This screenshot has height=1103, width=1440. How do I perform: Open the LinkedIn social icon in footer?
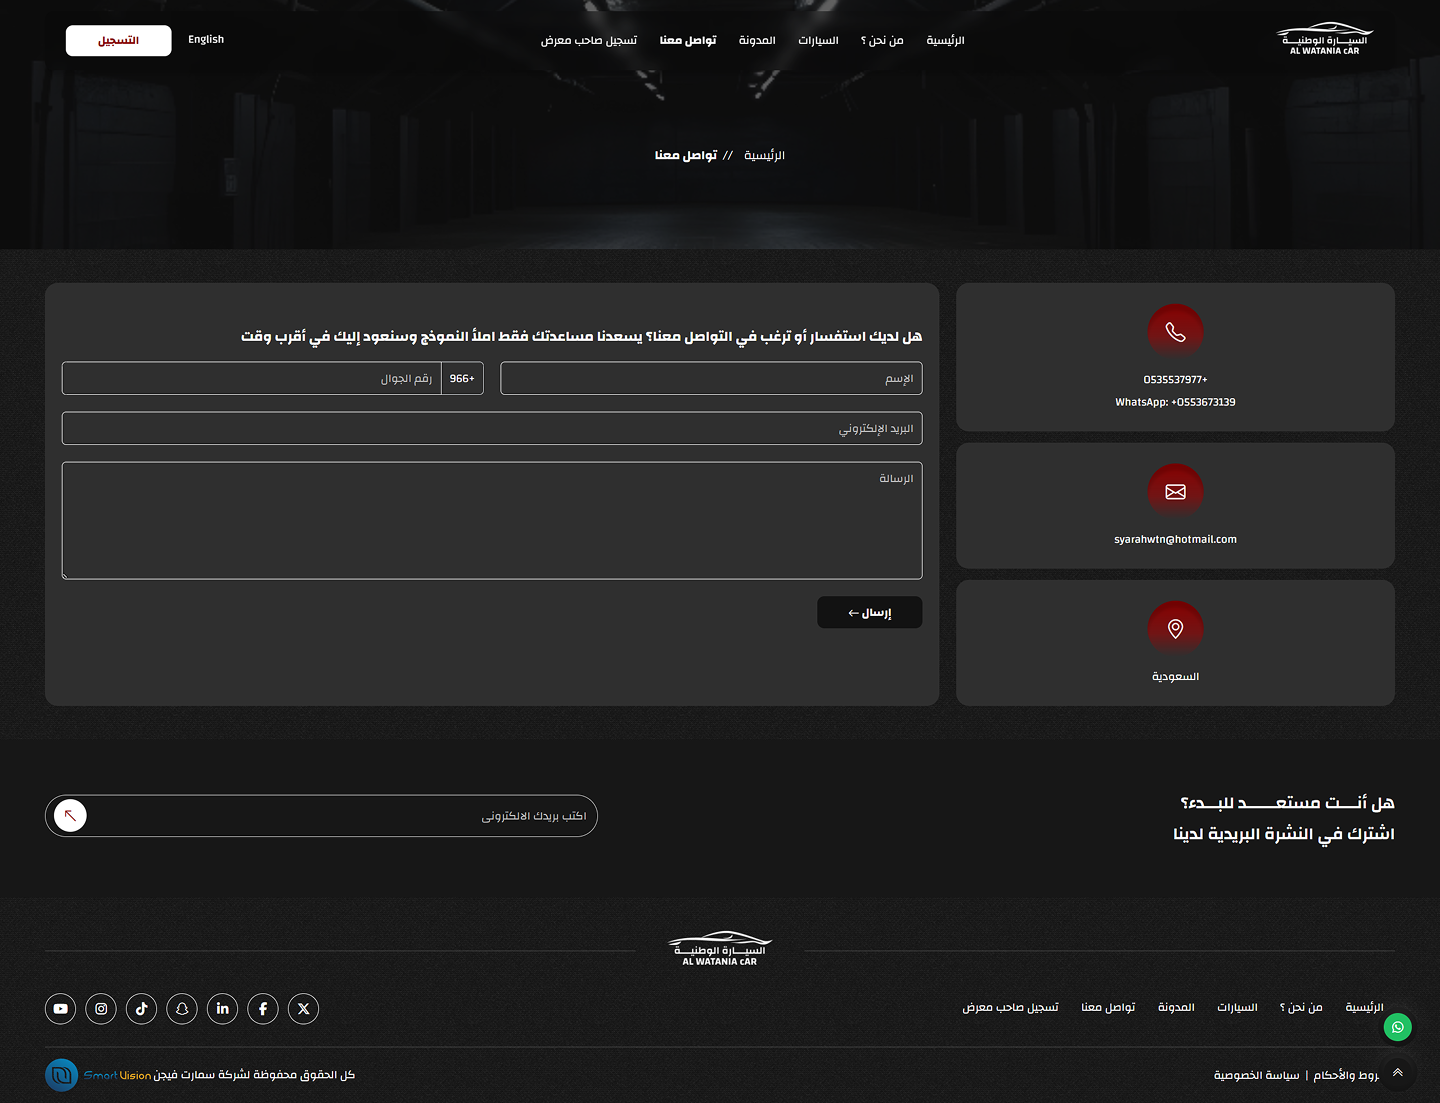pos(222,1009)
